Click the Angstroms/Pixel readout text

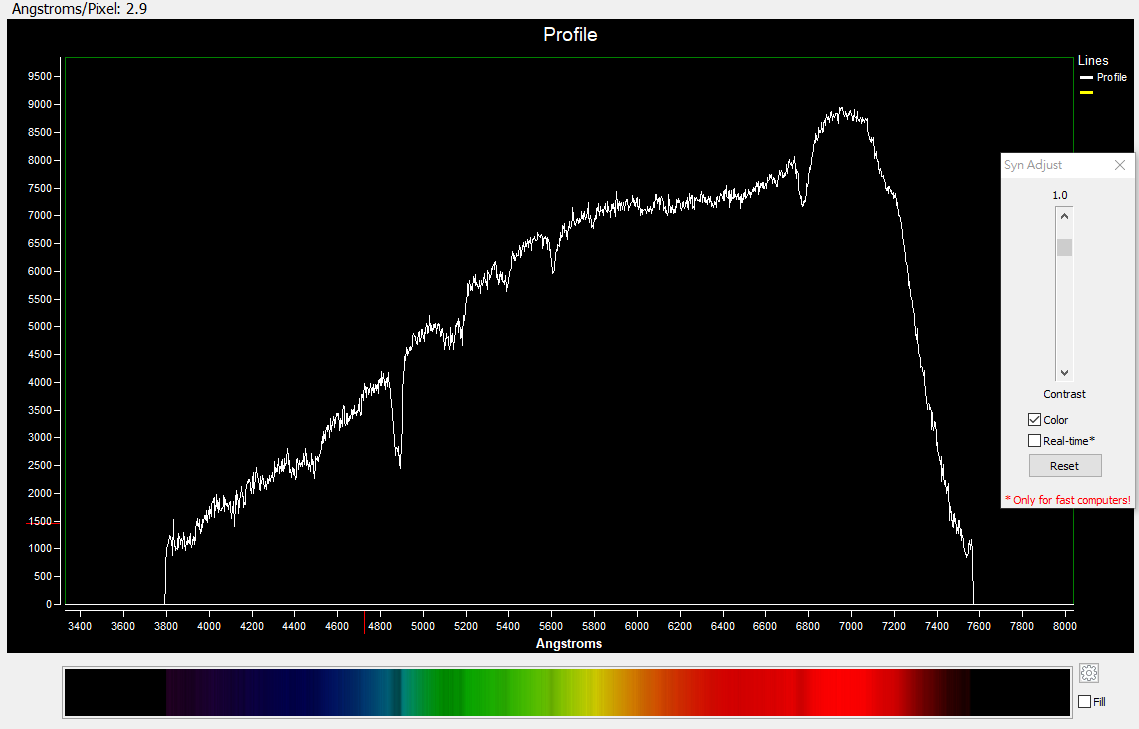click(80, 9)
